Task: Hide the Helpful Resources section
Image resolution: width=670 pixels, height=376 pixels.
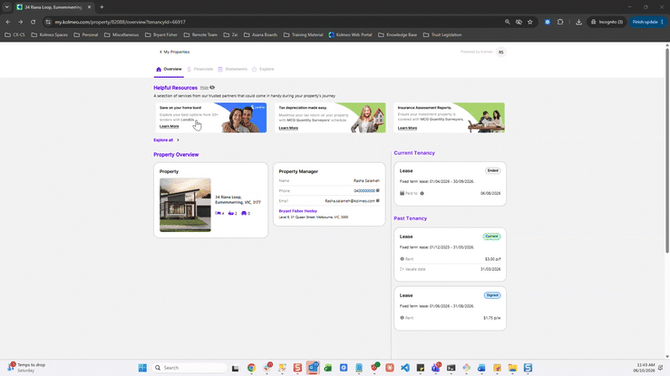Action: pyautogui.click(x=207, y=88)
